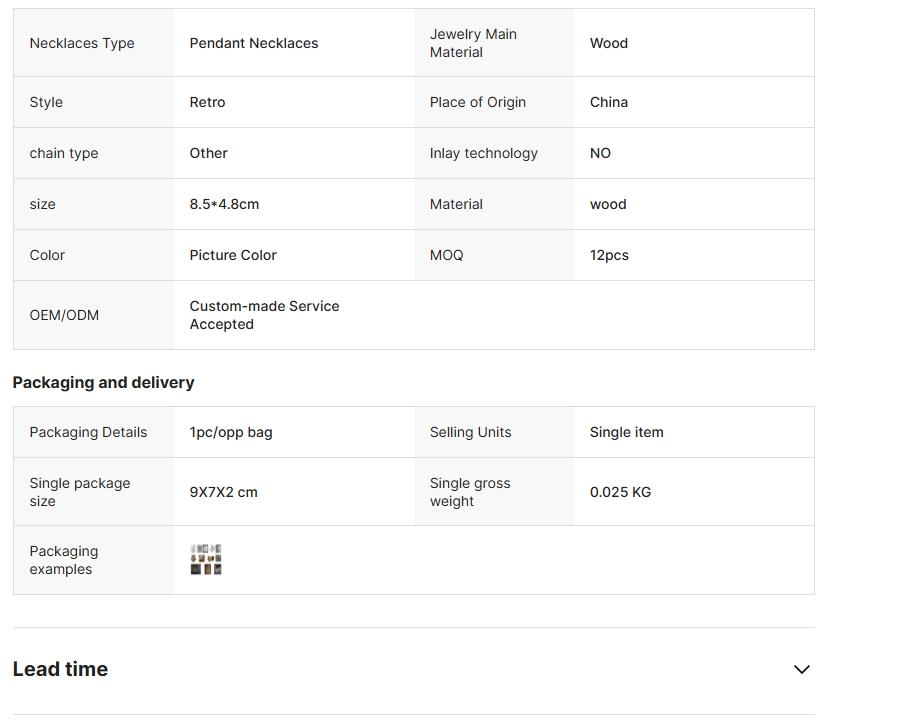Click the Custom-made Service Accepted text
The image size is (917, 726).
pyautogui.click(x=264, y=315)
